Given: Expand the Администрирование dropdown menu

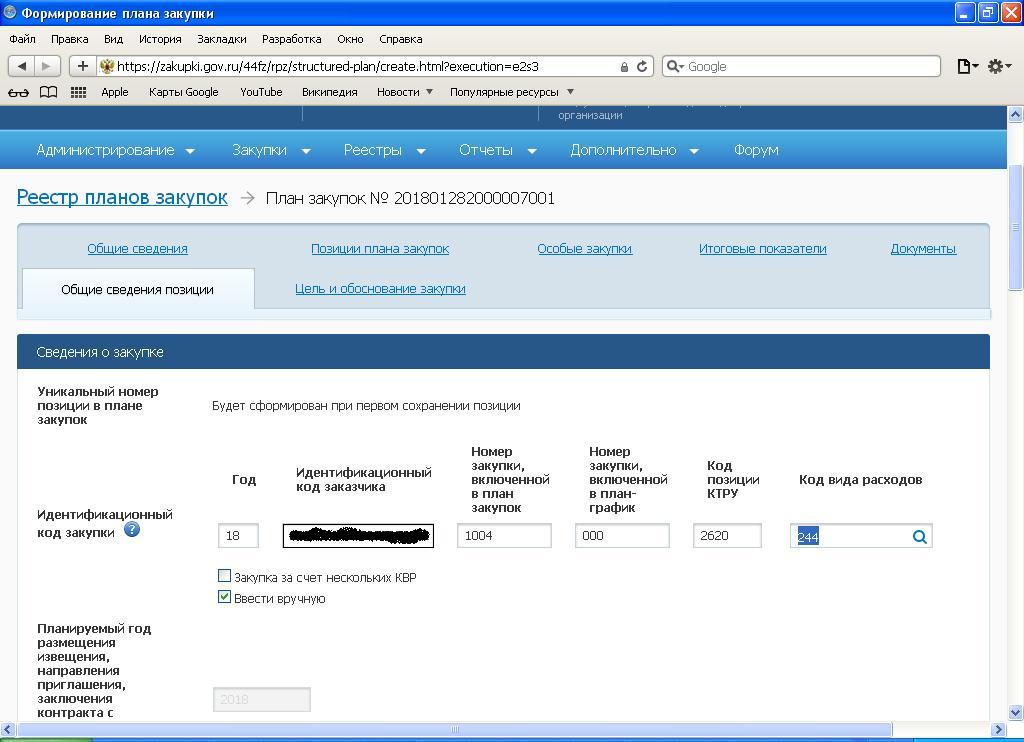Looking at the screenshot, I should click(x=115, y=150).
